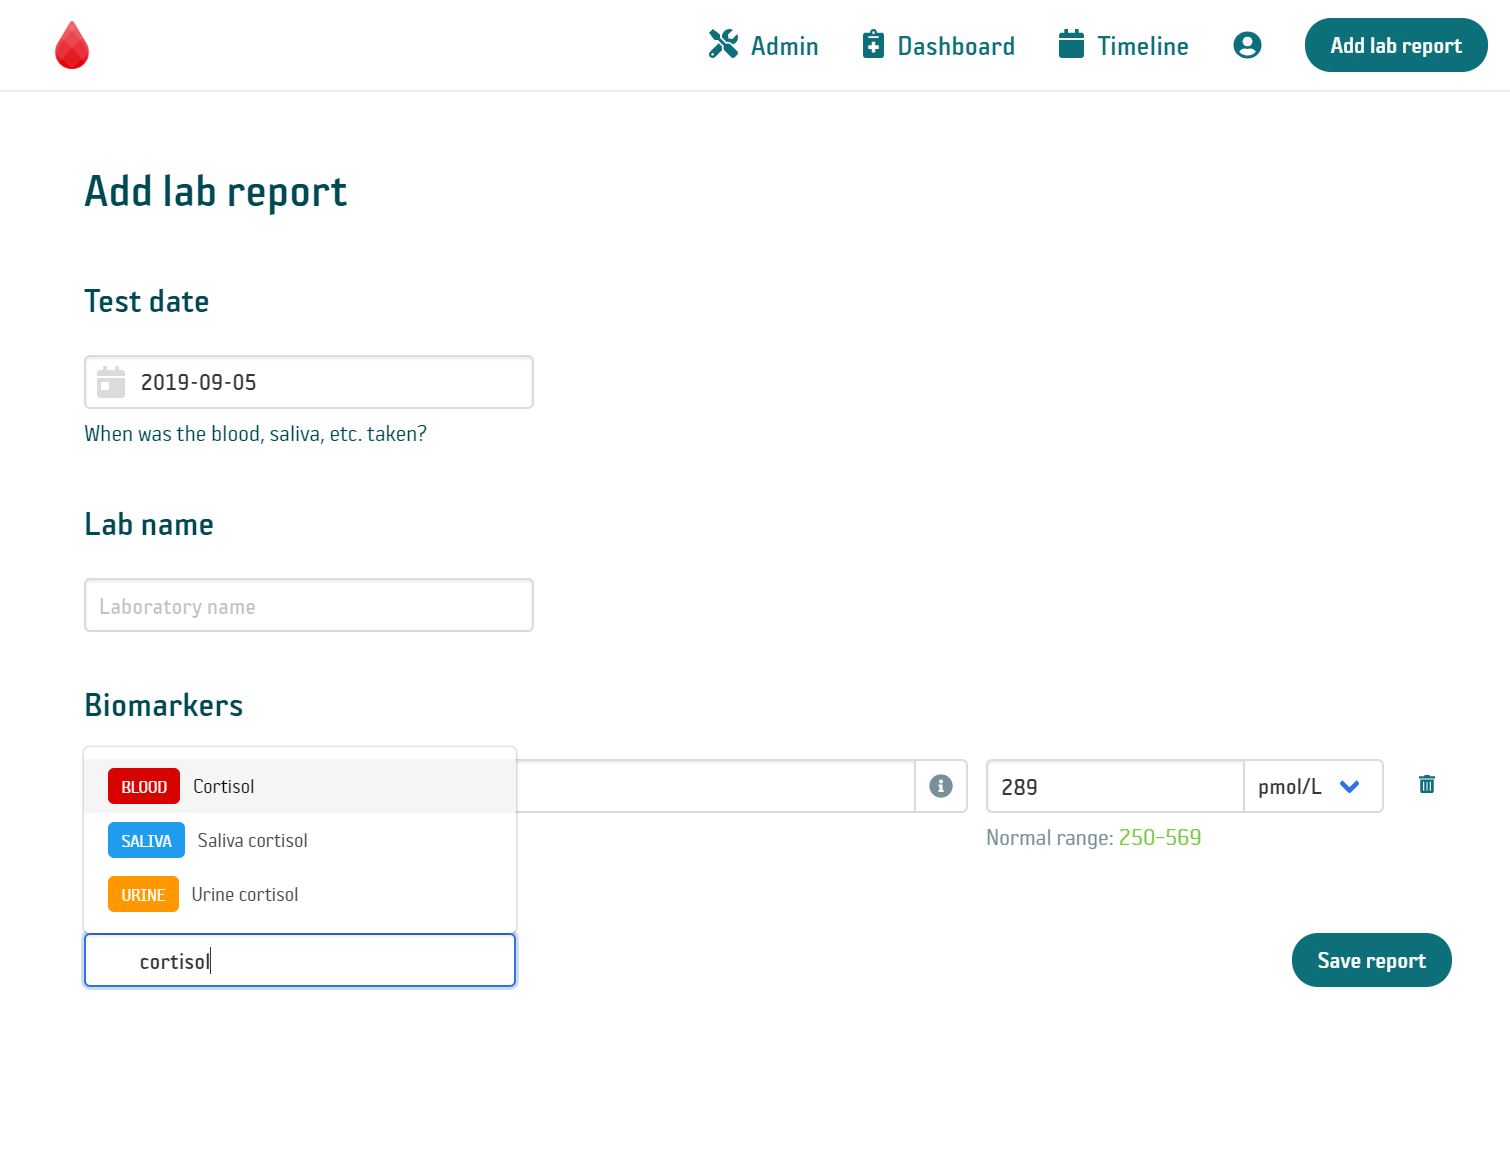Click the Timeline calendar icon
Screen dimensions: 1510x1152
coord(1071,45)
